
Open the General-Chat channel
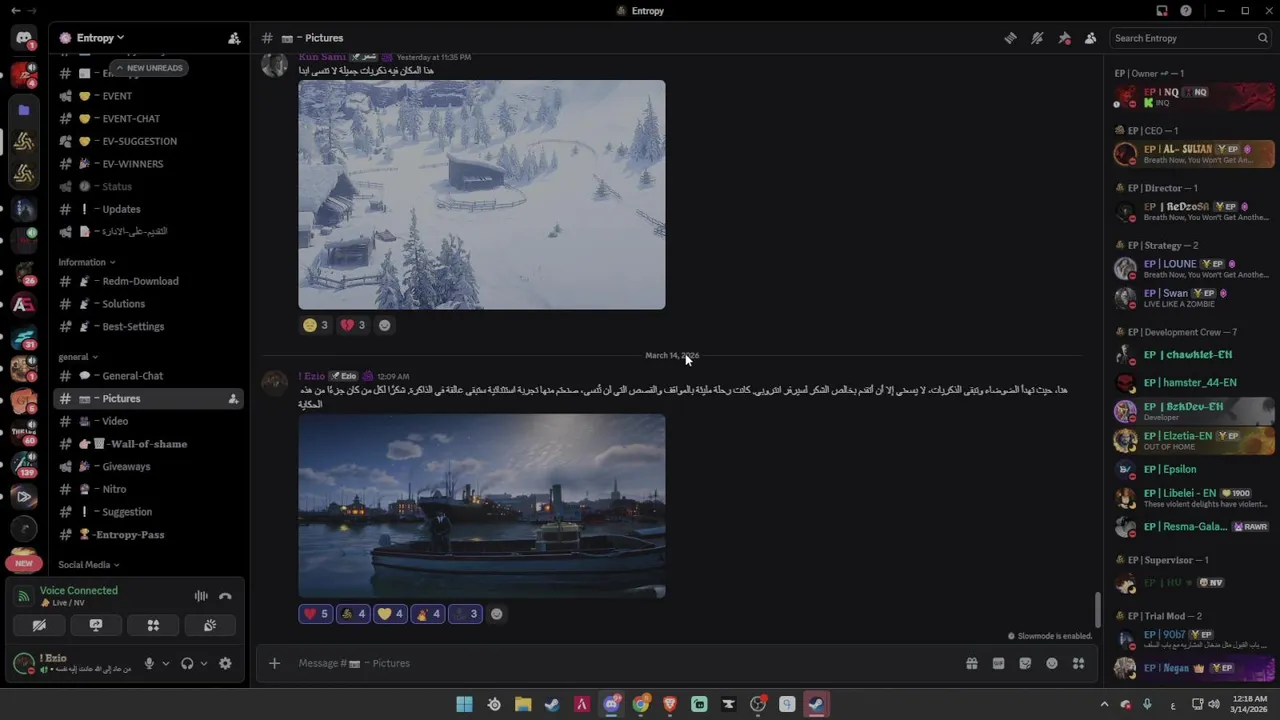149,376
